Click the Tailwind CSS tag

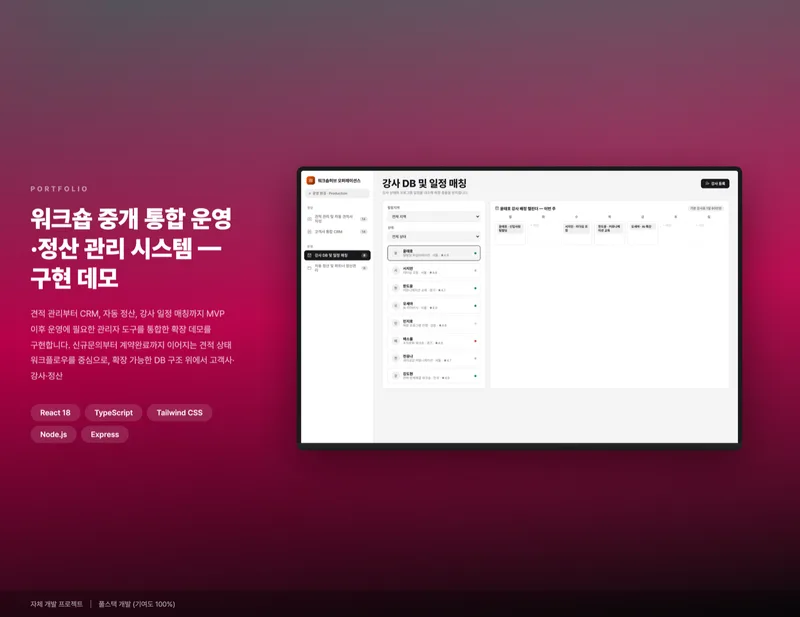point(179,413)
